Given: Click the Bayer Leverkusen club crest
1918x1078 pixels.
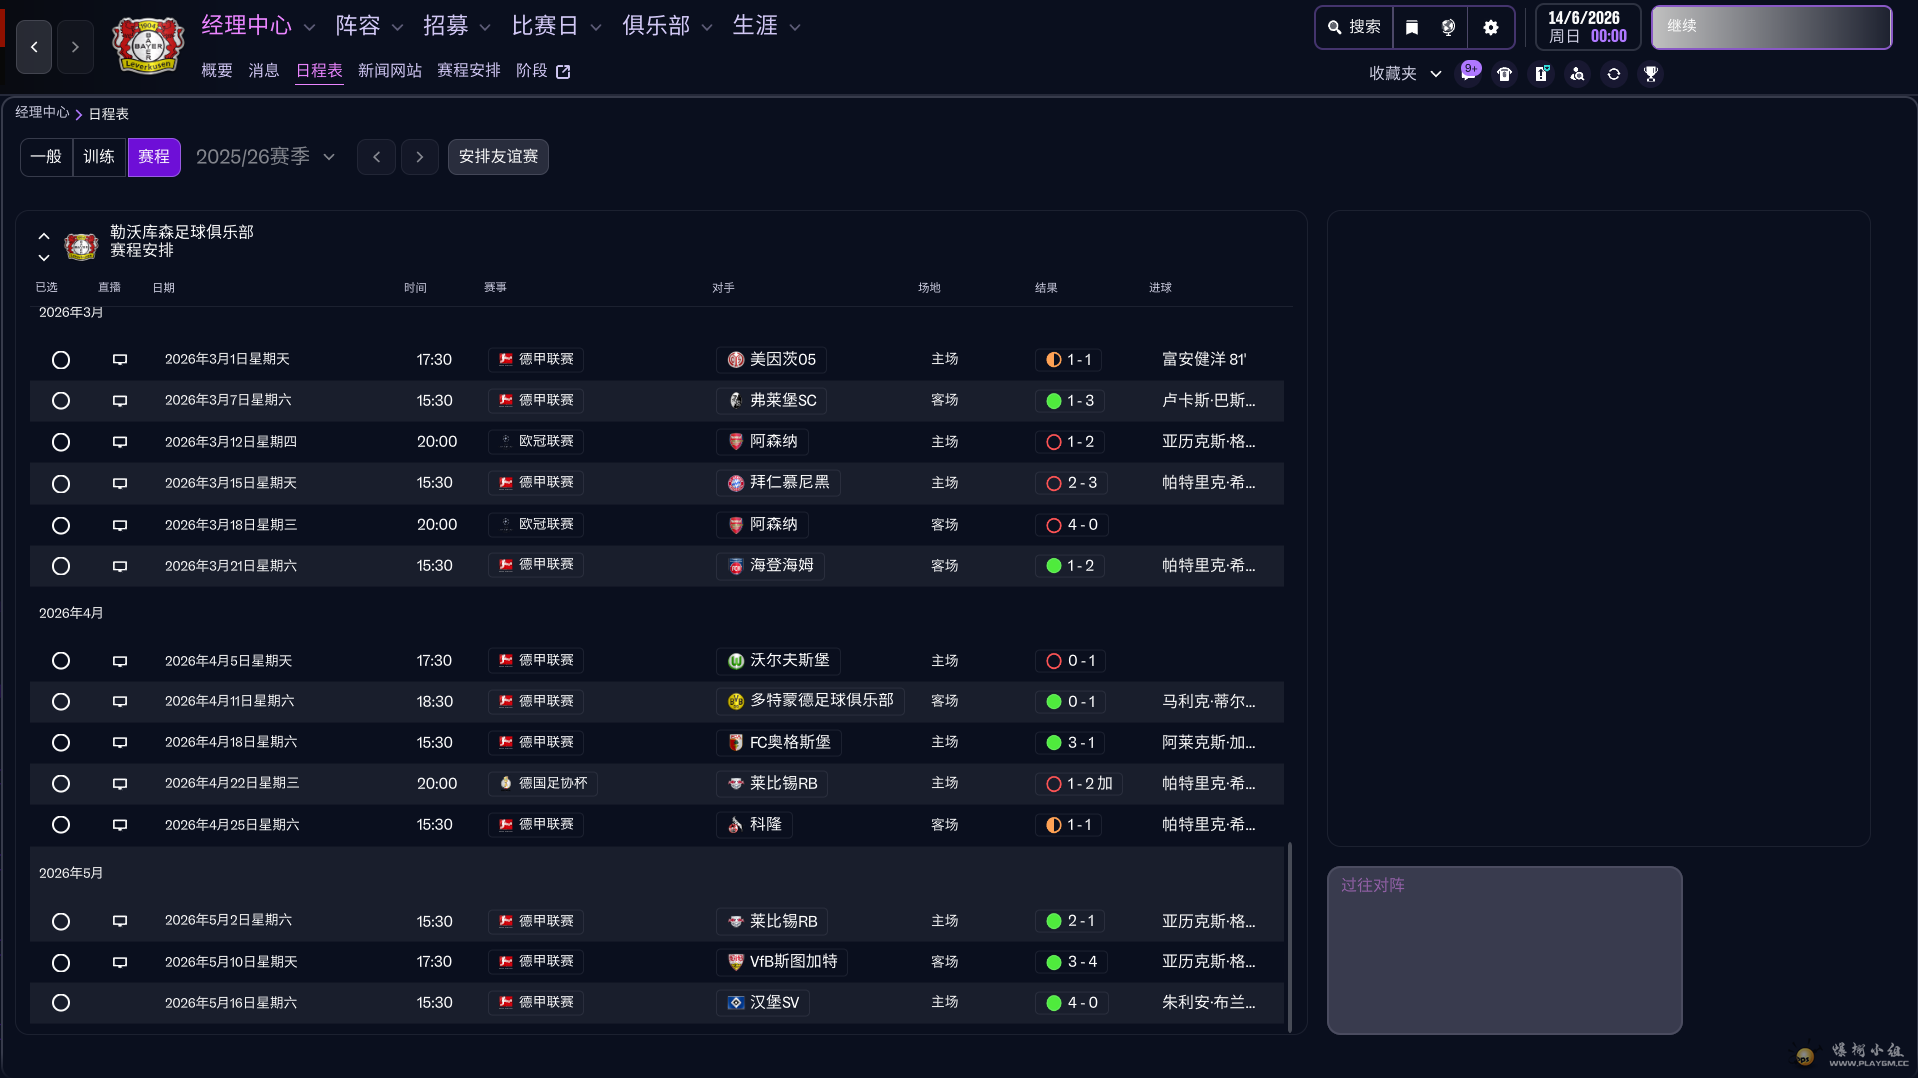Looking at the screenshot, I should (x=148, y=45).
